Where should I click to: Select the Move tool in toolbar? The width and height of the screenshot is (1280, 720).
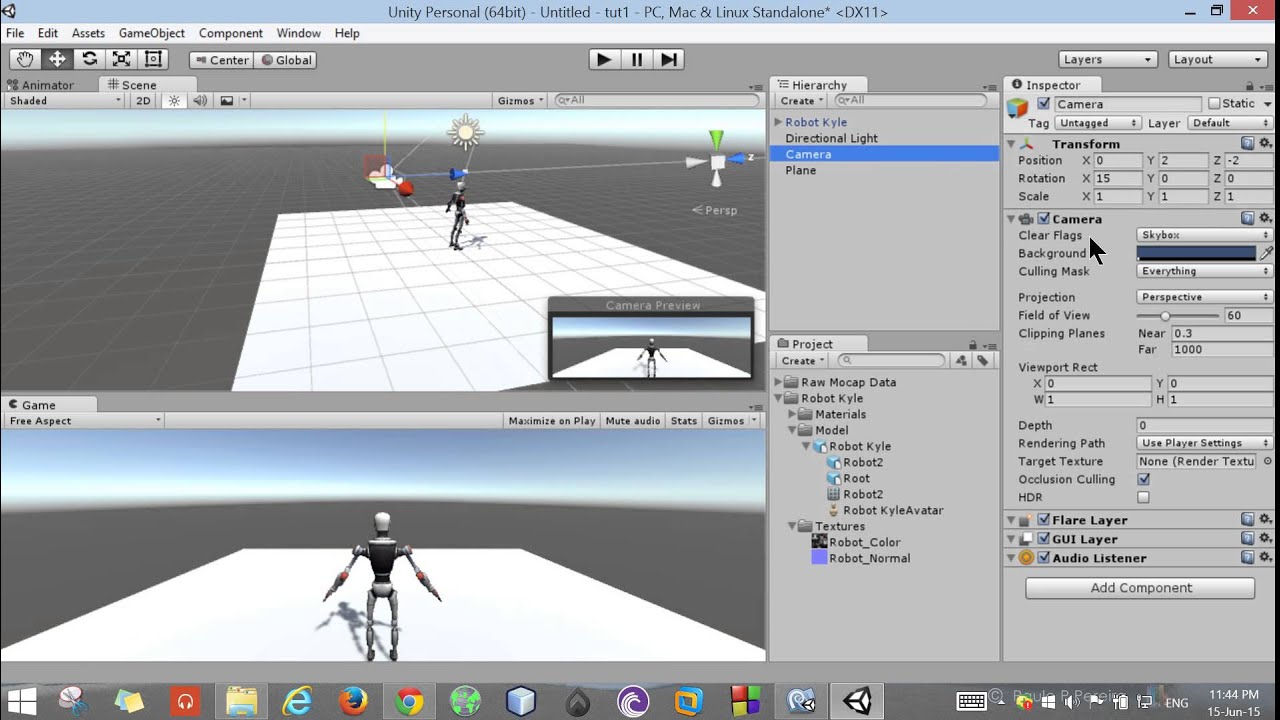(x=57, y=59)
